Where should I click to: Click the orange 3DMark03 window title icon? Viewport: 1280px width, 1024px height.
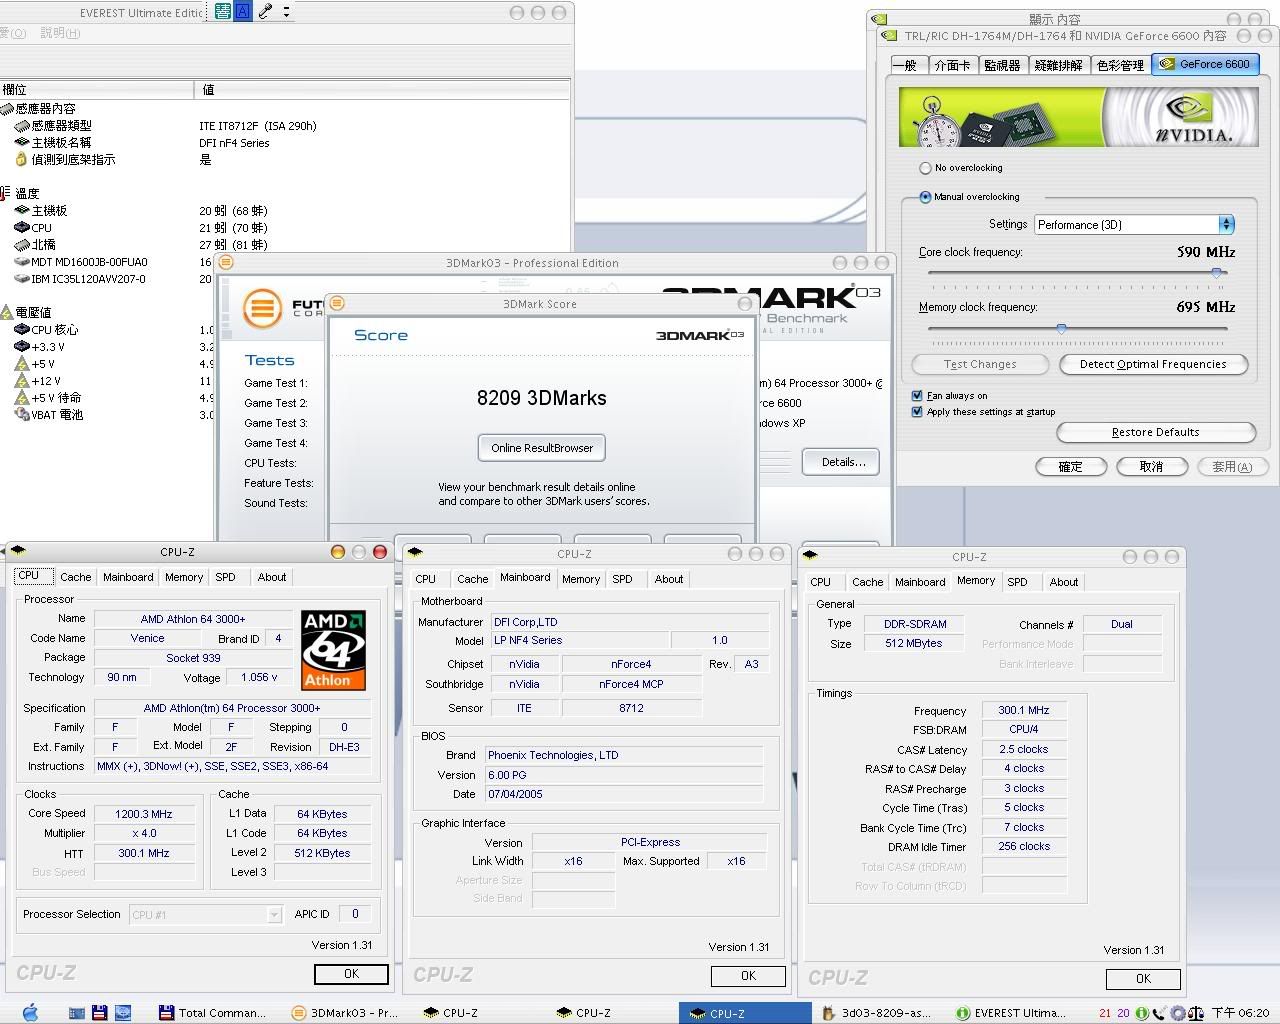[226, 263]
